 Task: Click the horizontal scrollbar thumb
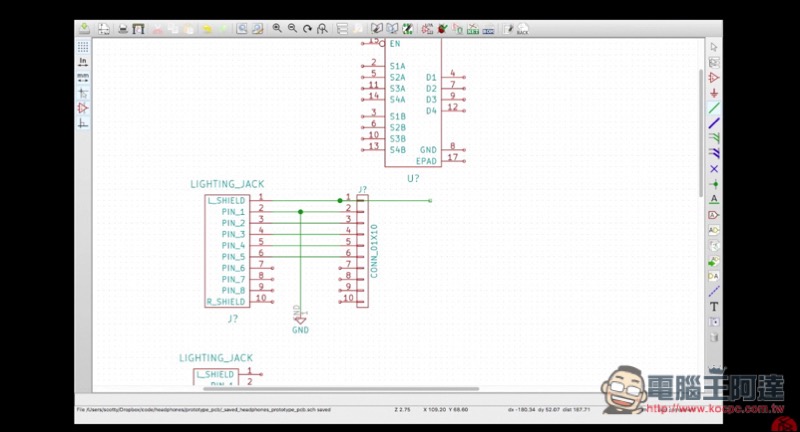coord(341,389)
